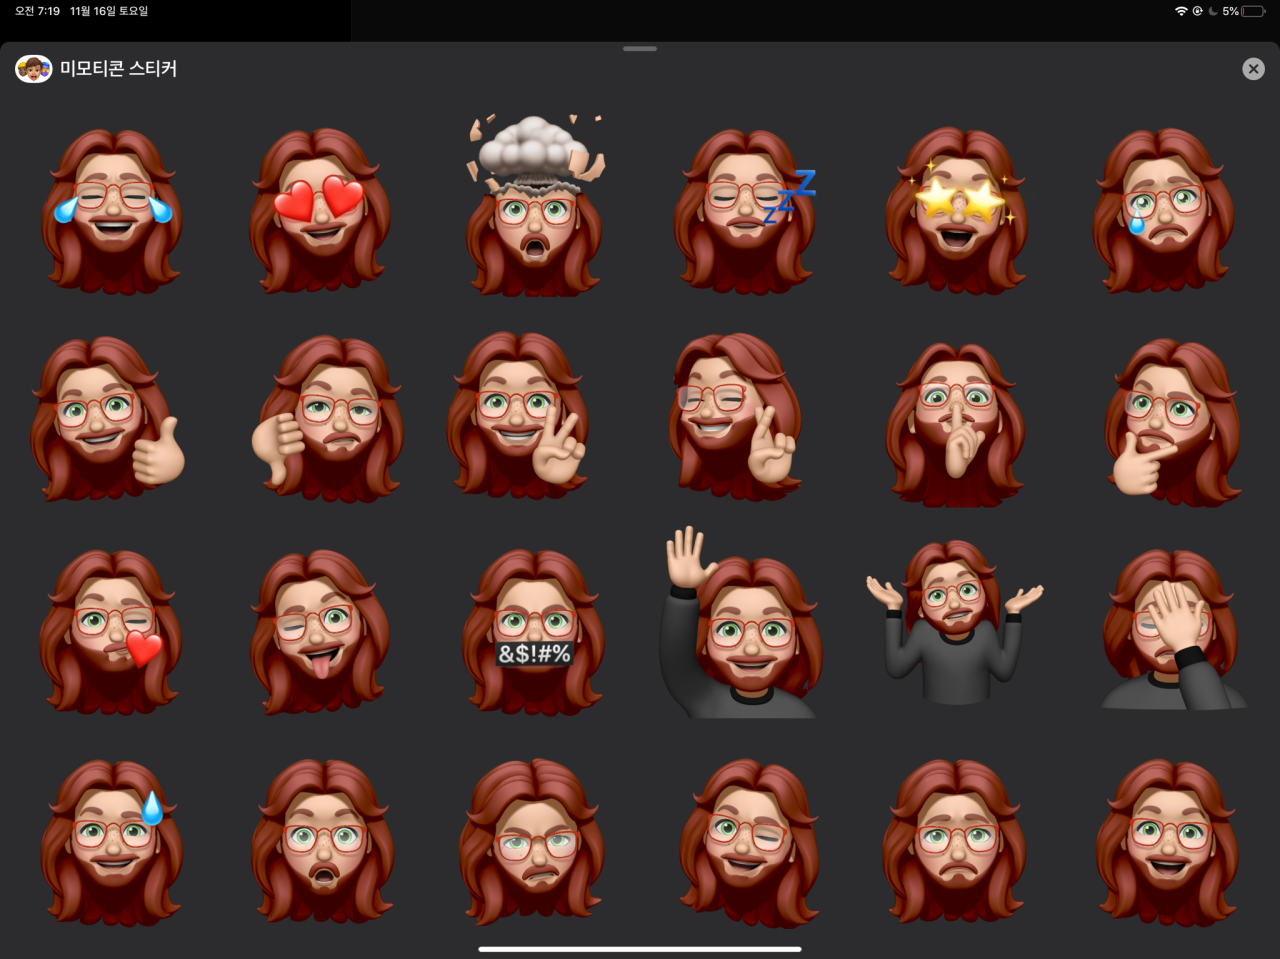Select the blowing kiss heart Memoji sticker
This screenshot has height=959, width=1280.
coord(111,631)
